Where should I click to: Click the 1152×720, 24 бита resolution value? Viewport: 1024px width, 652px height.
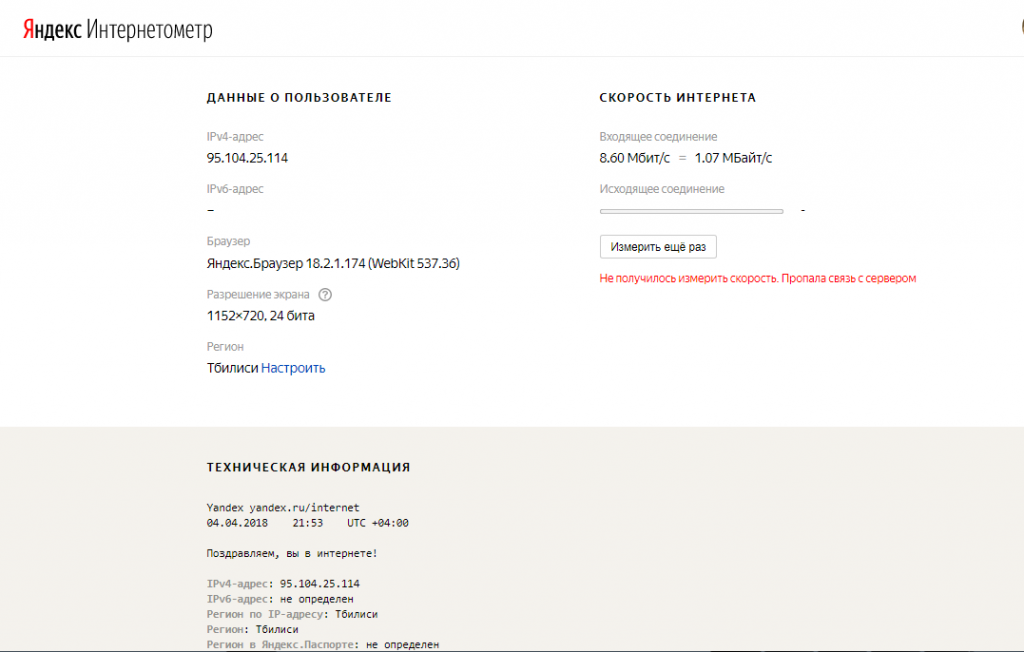(x=260, y=316)
